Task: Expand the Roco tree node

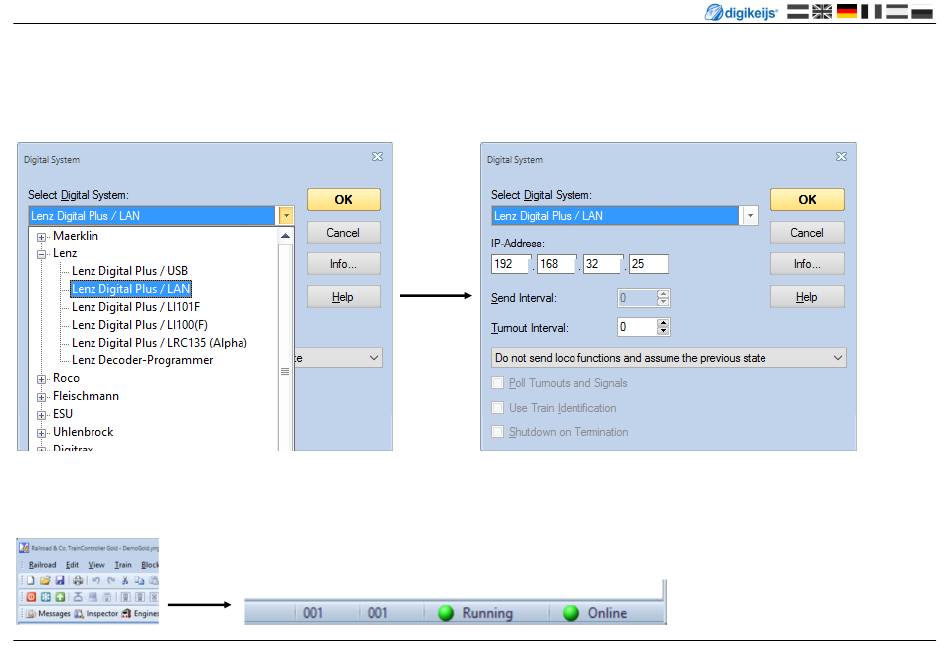Action: point(41,379)
